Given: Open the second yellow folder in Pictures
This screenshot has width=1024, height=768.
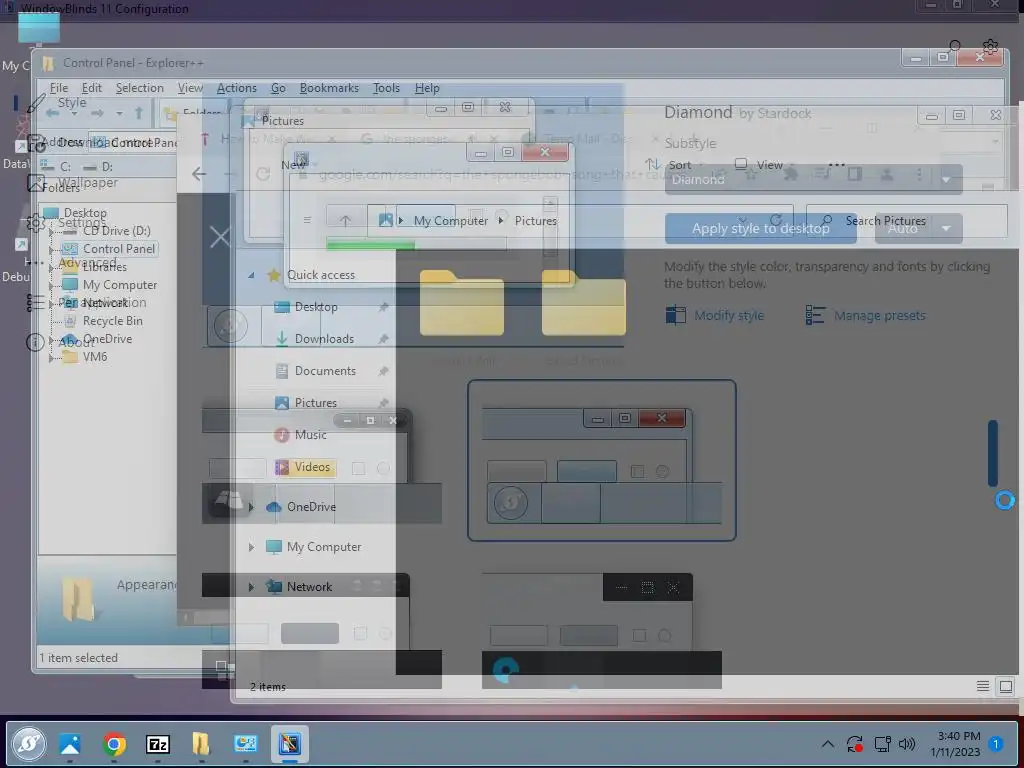Looking at the screenshot, I should [x=583, y=303].
